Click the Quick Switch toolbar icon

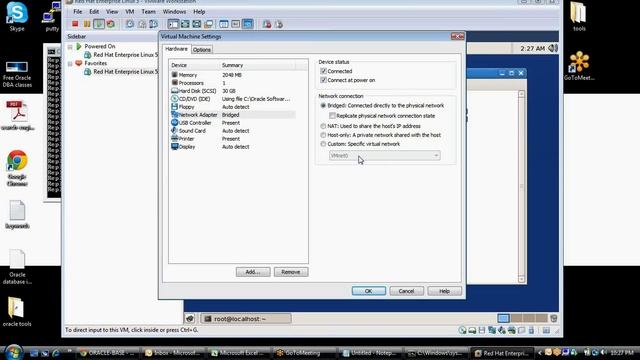click(x=185, y=24)
